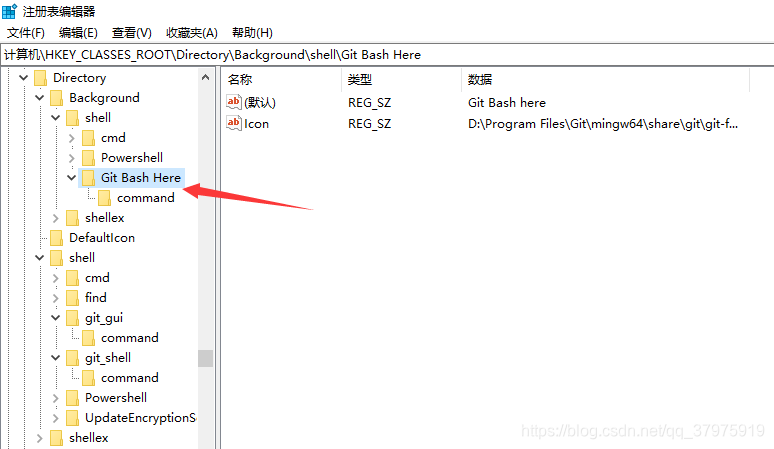Expand the find key chevron

coord(55,298)
